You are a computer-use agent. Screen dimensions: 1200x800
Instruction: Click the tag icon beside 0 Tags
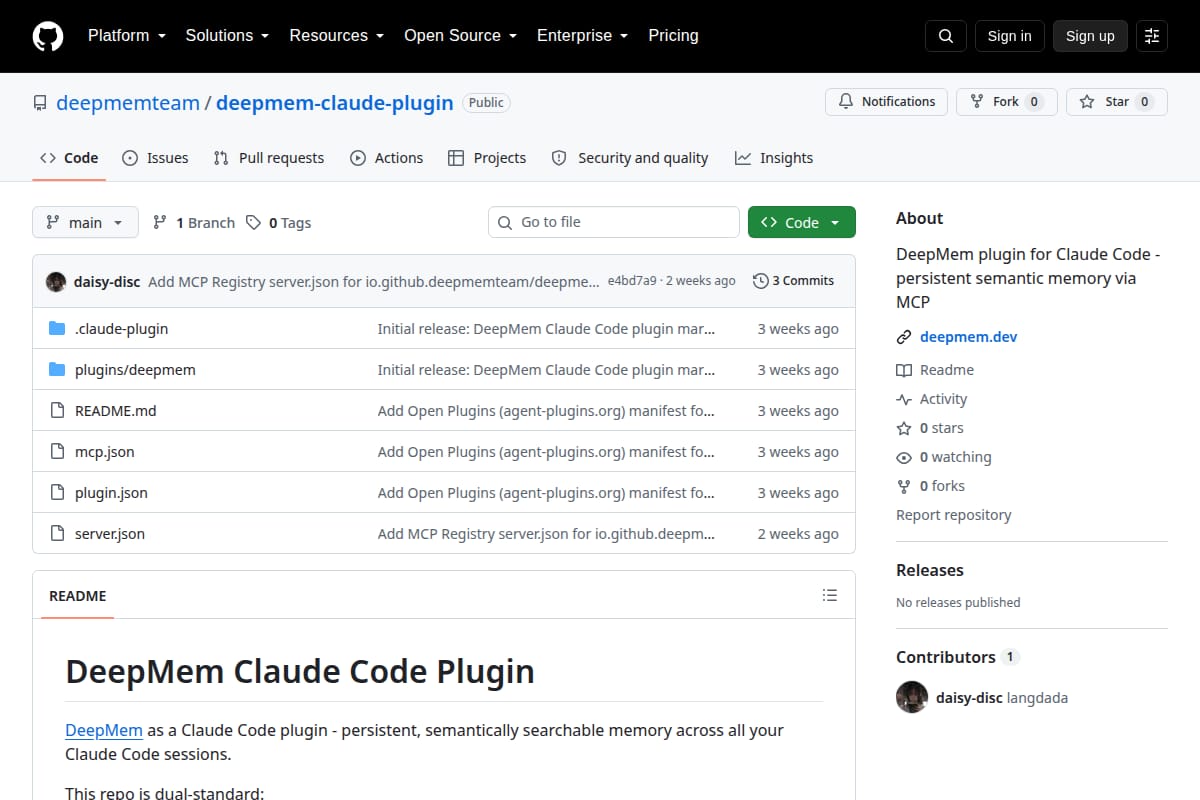253,222
